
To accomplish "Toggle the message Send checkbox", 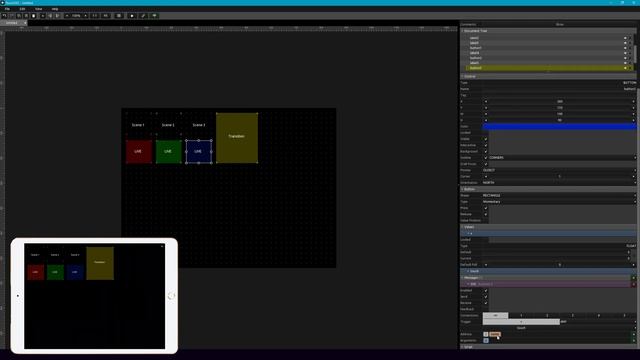I will coord(486,297).
